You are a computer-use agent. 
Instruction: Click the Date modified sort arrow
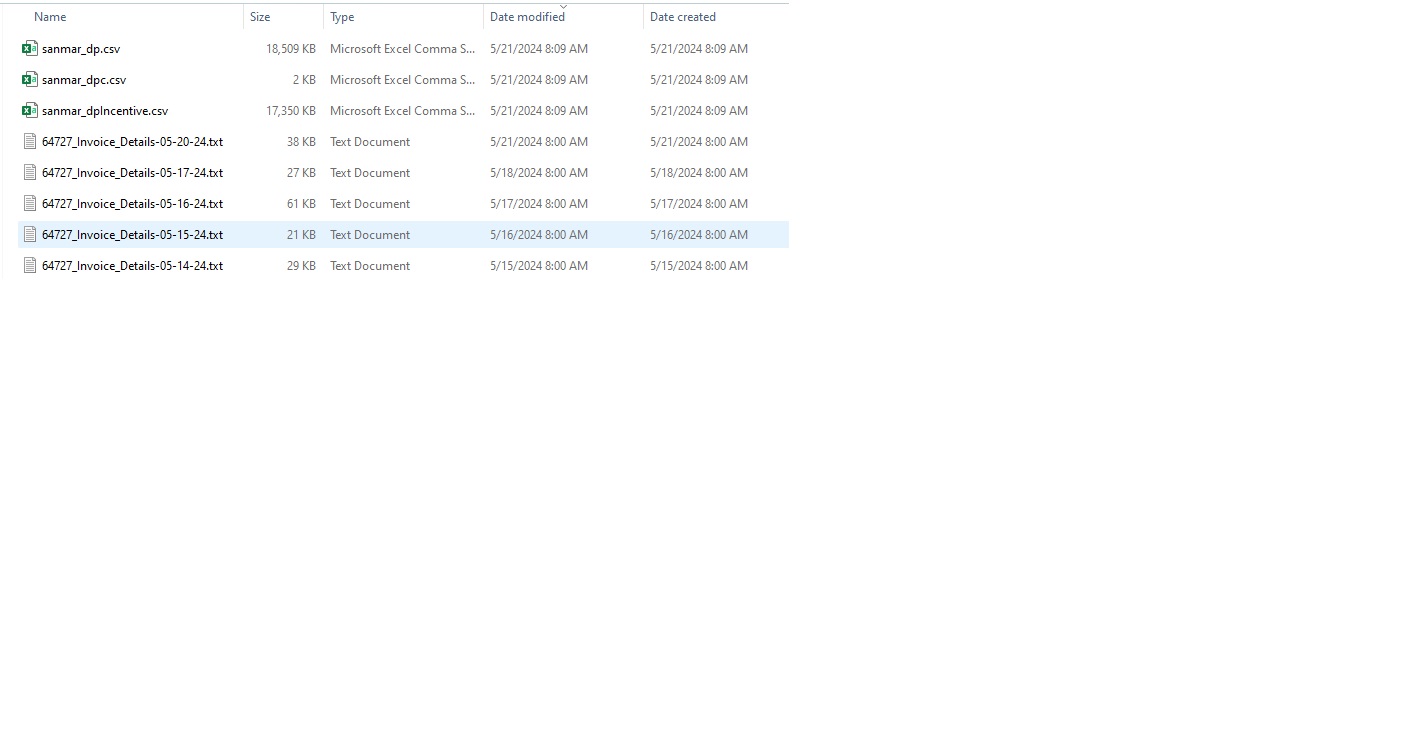click(x=563, y=7)
